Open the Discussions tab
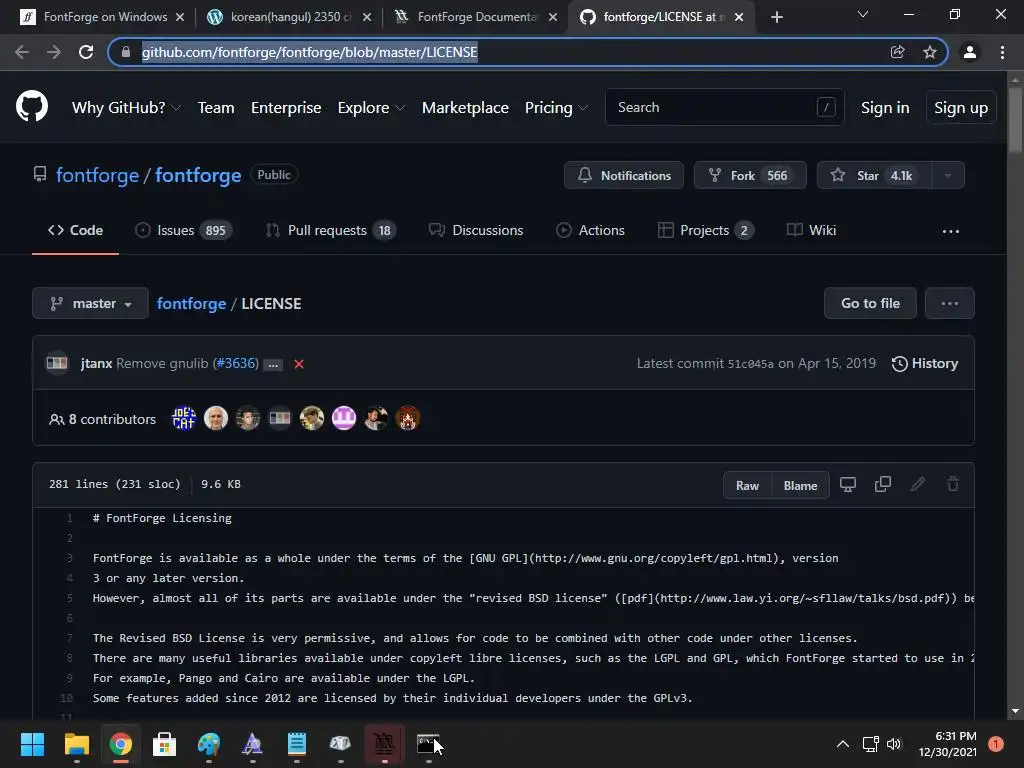Screen dimensions: 1024x768 [x=476, y=231]
